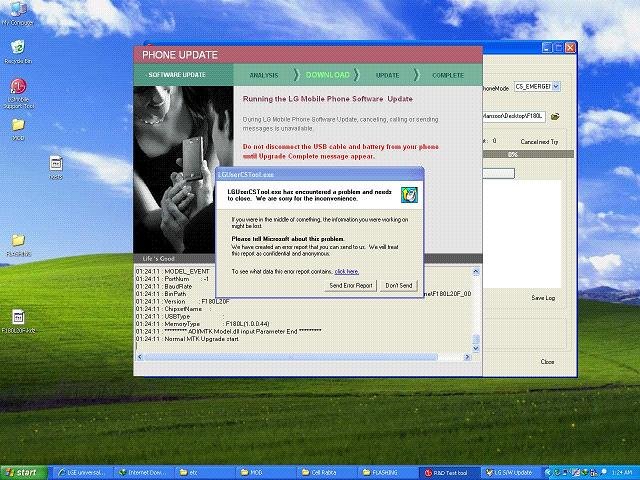Viewport: 640px width, 480px height.
Task: Click the woman-with-phone promotional image
Action: (x=183, y=169)
